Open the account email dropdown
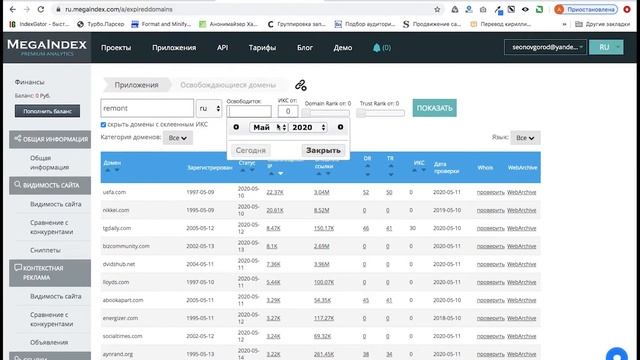640x360 pixels. click(x=545, y=47)
